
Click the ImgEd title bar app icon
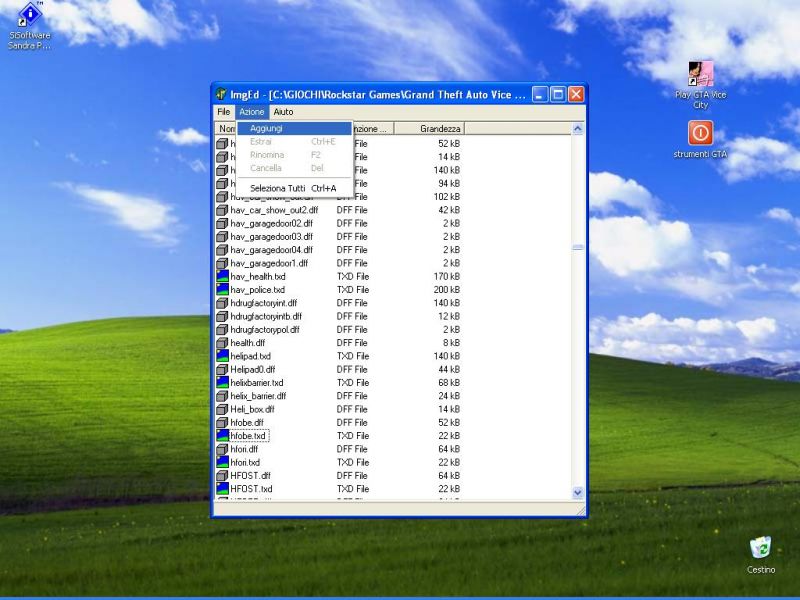(x=221, y=94)
